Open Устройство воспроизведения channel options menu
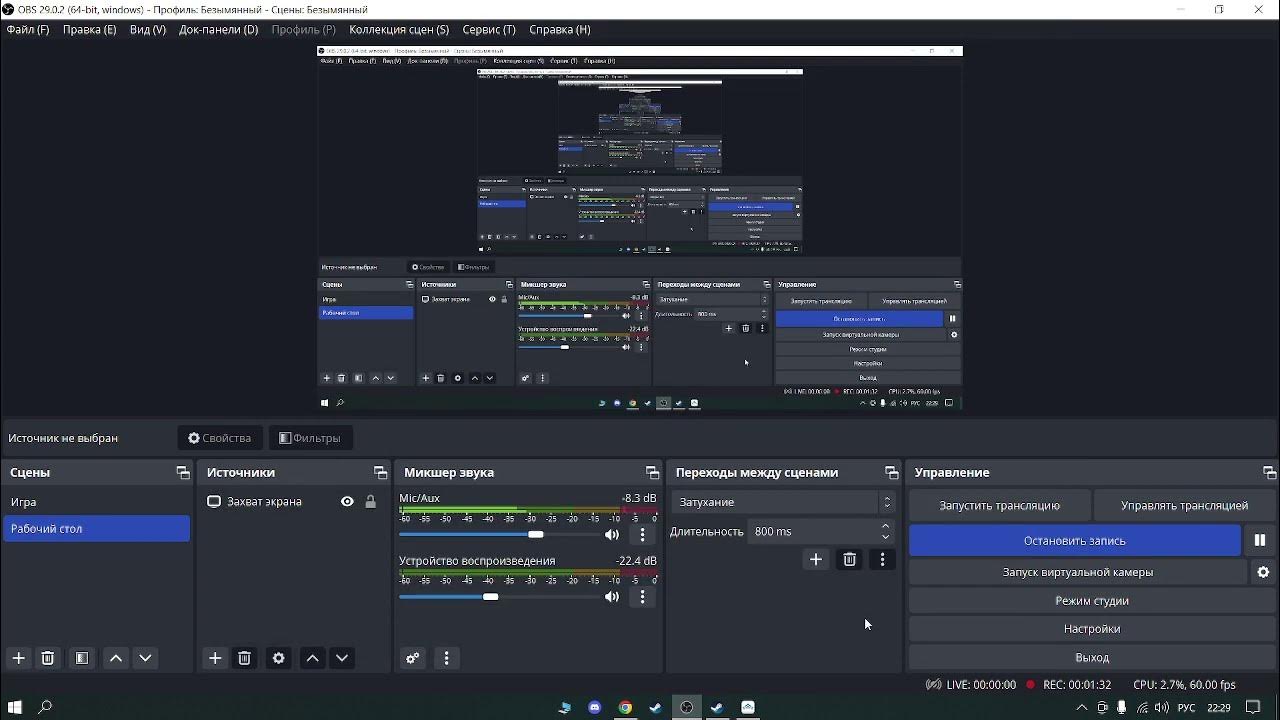Image resolution: width=1280 pixels, height=720 pixels. coord(643,597)
